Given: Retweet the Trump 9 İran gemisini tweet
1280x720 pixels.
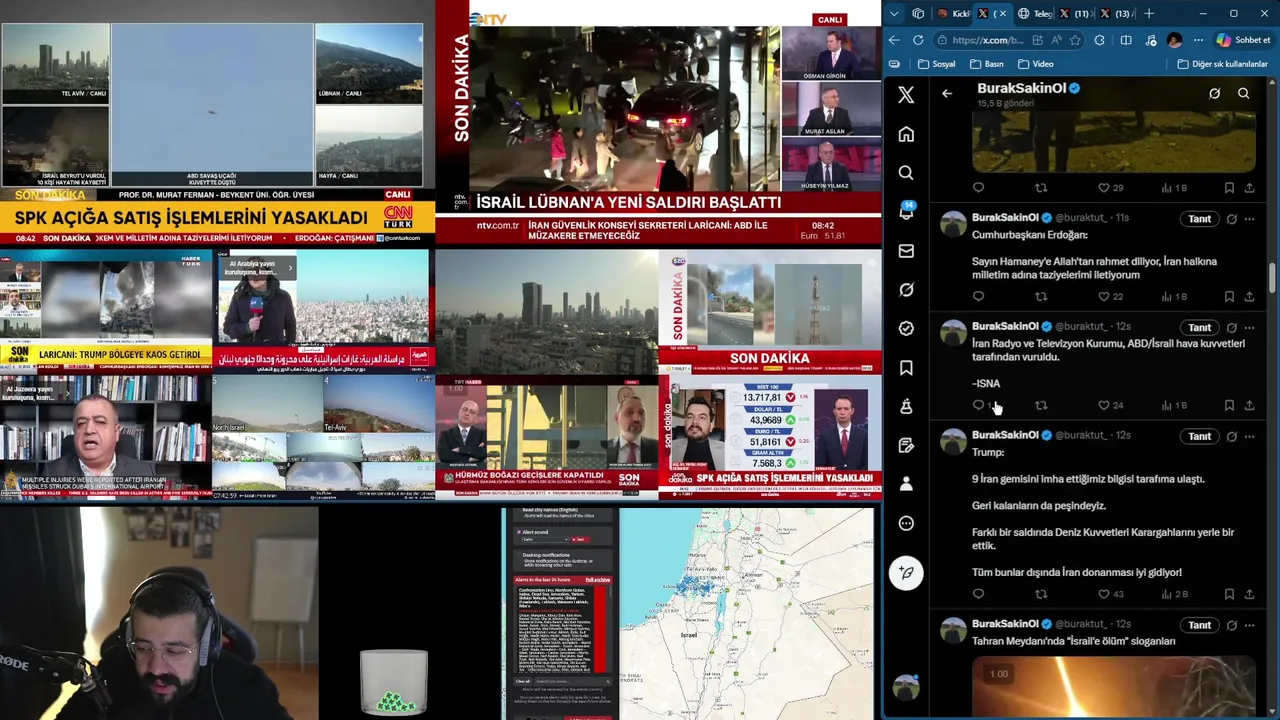Looking at the screenshot, I should [1041, 594].
